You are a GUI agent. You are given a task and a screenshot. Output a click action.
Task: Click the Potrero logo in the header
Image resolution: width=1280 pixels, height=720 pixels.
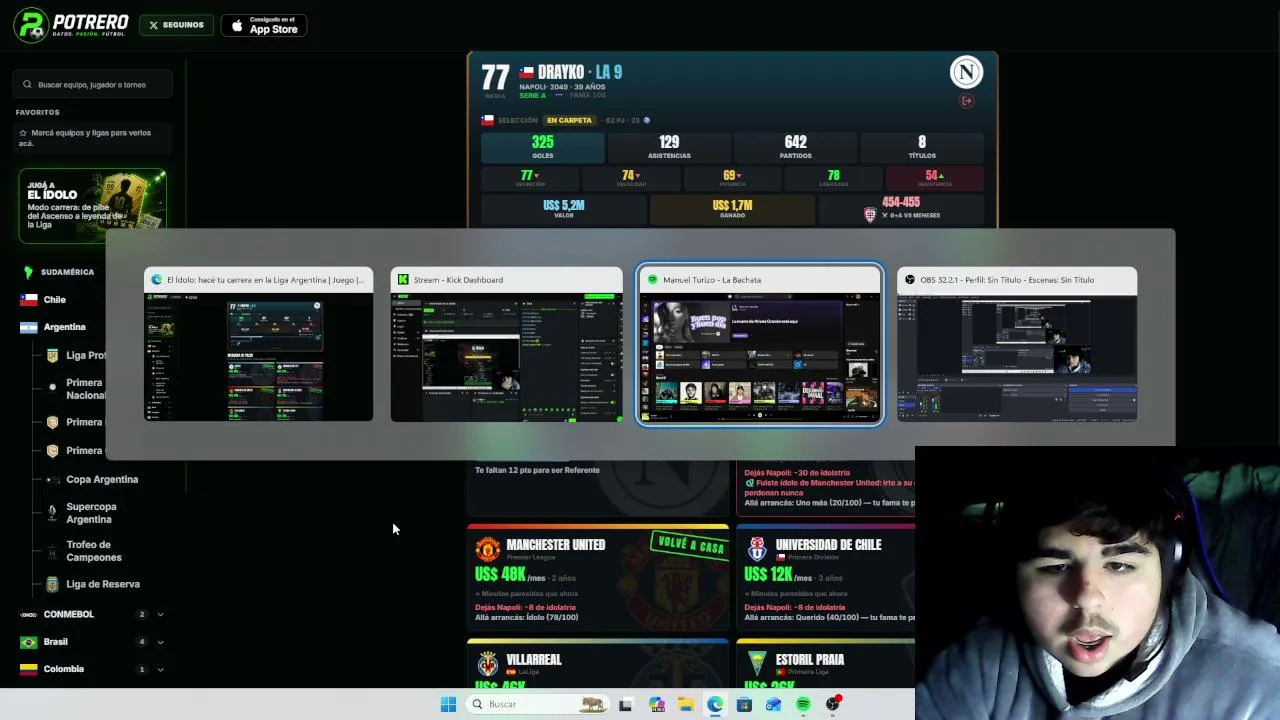point(71,25)
